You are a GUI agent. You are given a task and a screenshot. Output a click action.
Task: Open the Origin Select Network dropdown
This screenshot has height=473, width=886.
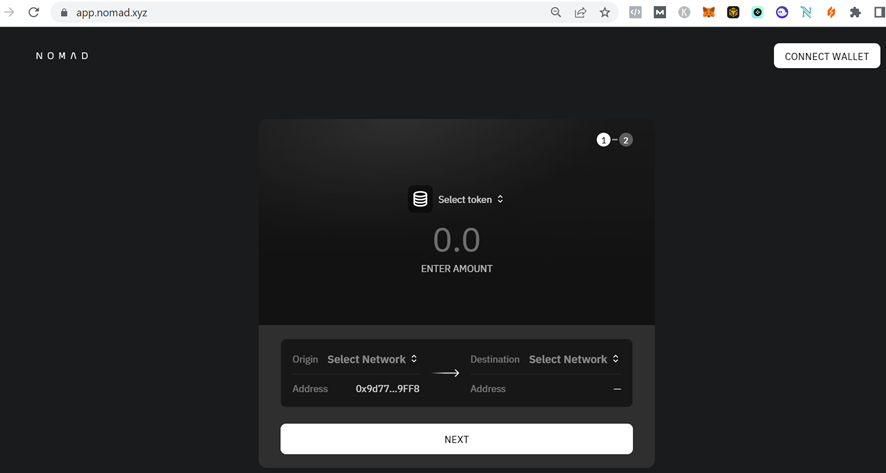coord(372,359)
